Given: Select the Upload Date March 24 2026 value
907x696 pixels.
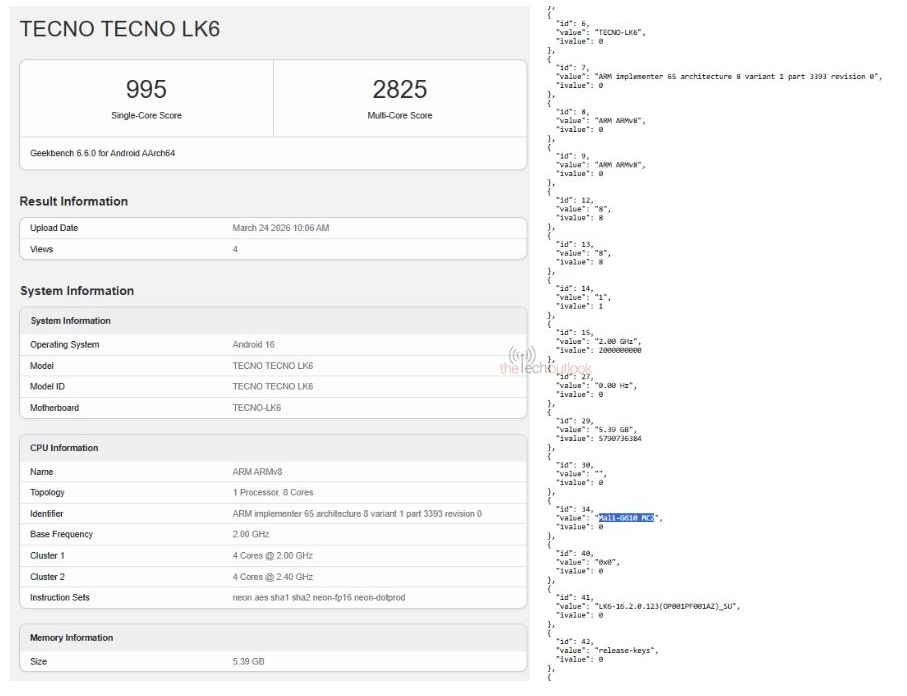Looking at the screenshot, I should coord(274,228).
